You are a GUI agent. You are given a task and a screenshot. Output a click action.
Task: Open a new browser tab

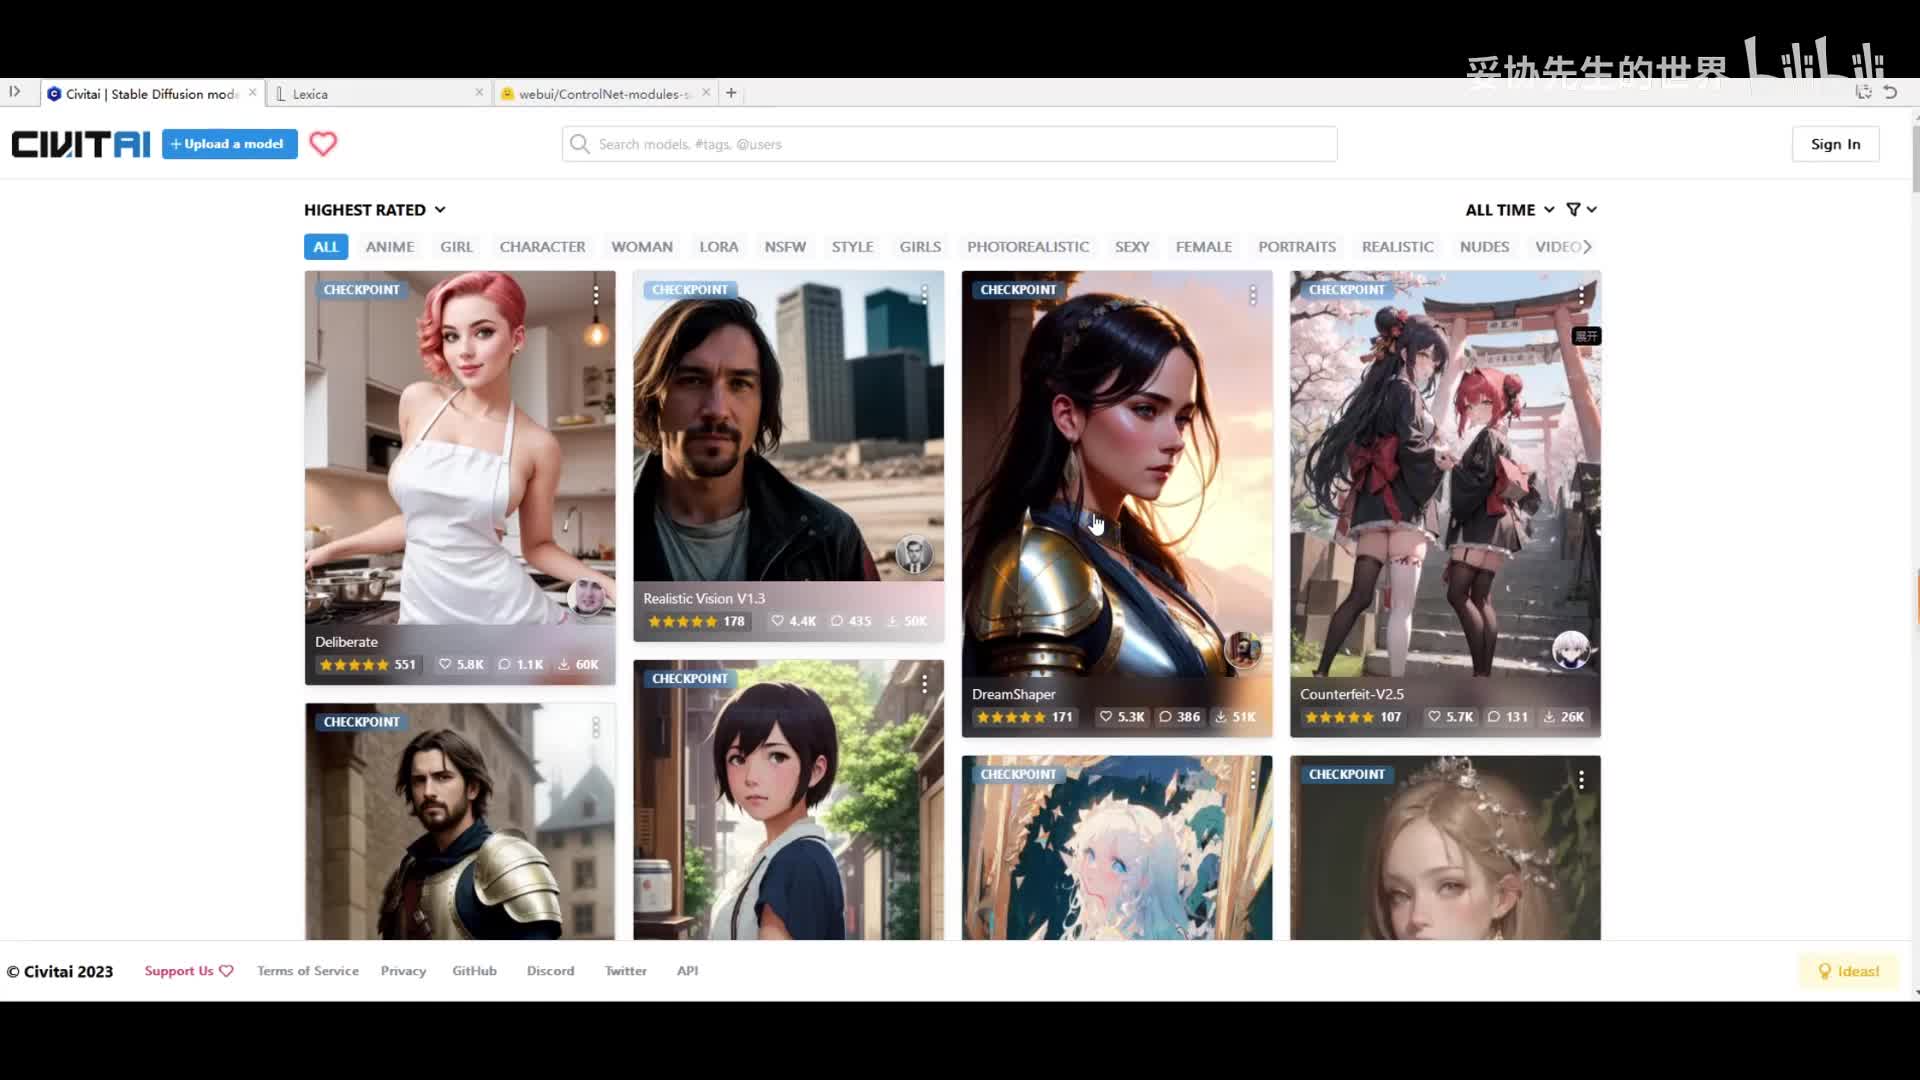[731, 93]
